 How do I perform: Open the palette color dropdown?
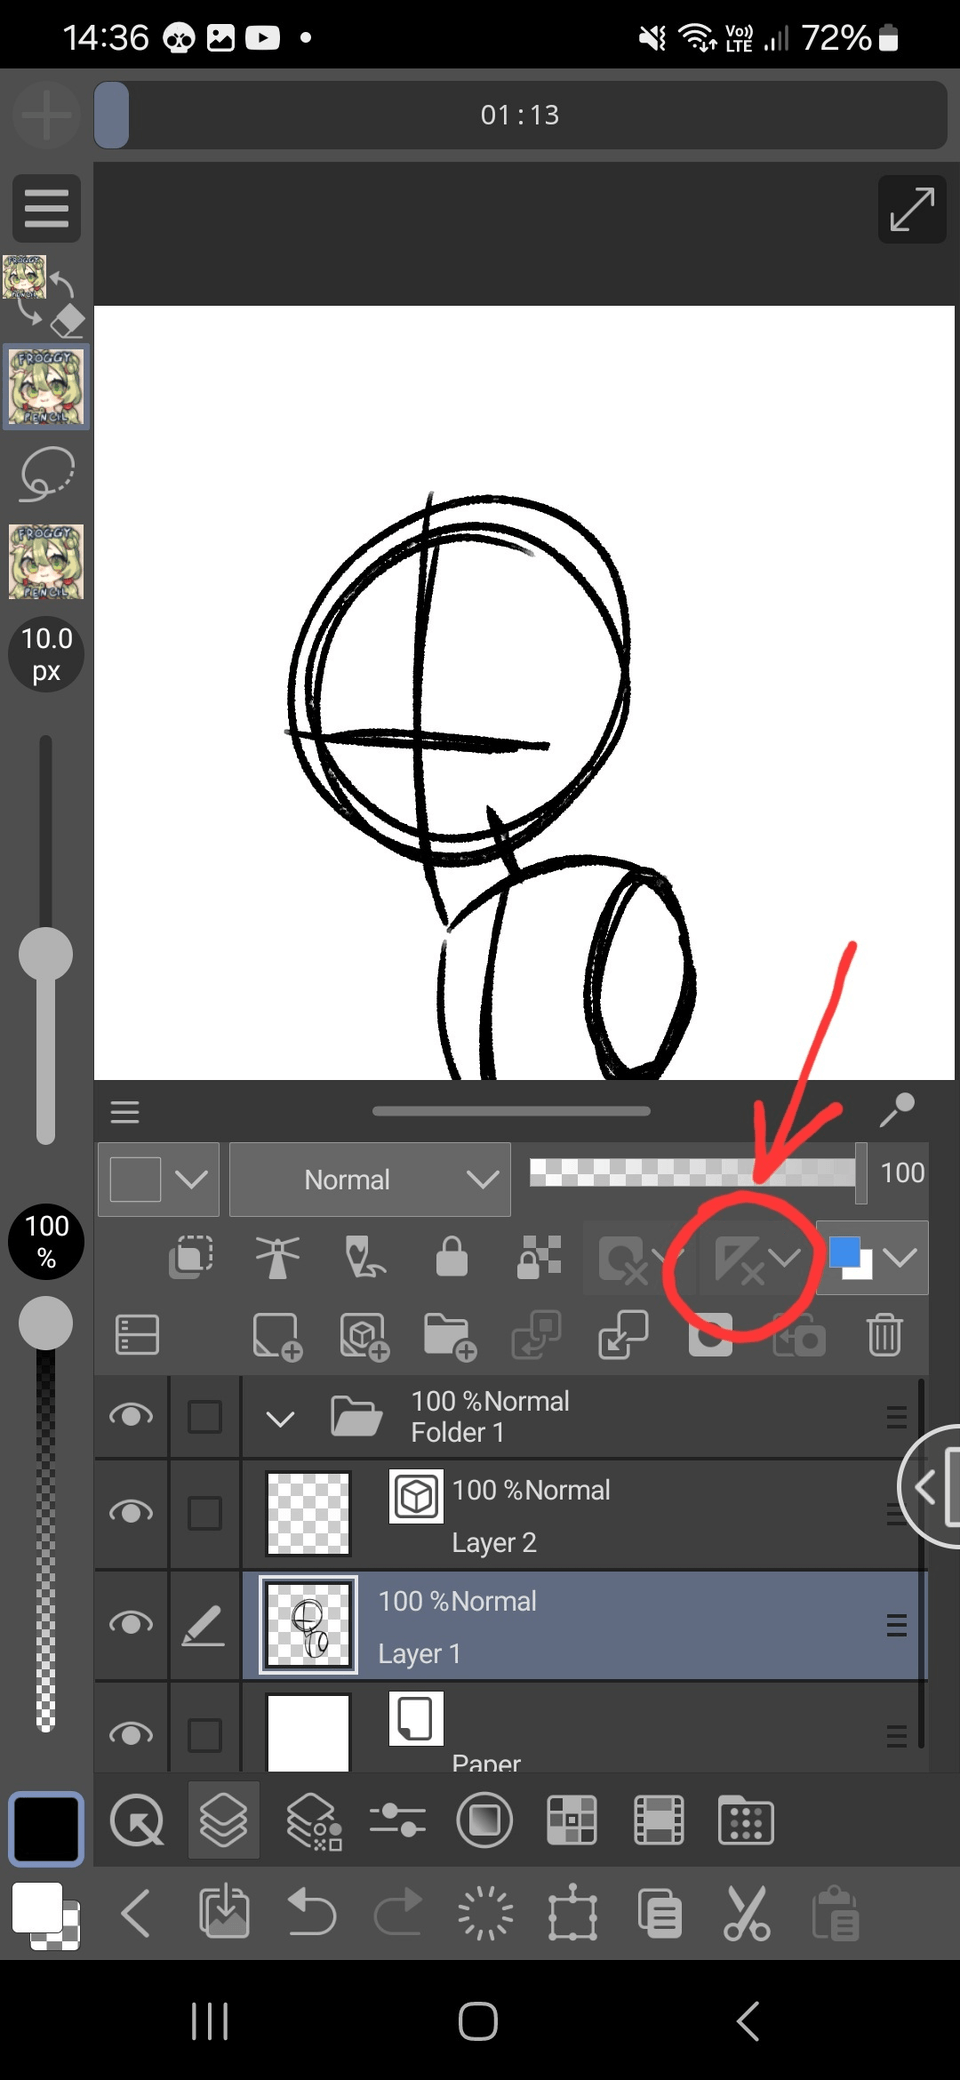pos(158,1180)
